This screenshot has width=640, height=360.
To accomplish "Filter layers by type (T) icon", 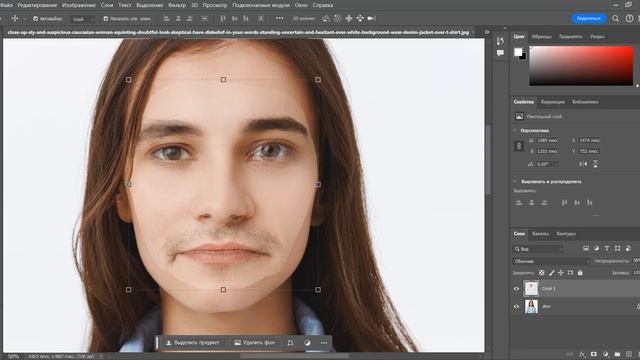I will pyautogui.click(x=607, y=248).
